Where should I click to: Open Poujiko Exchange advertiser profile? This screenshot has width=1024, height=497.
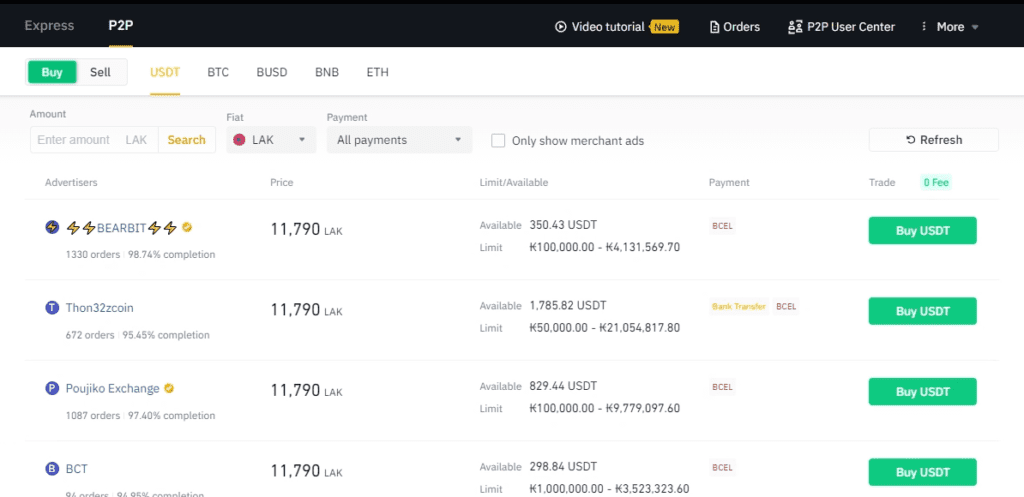pyautogui.click(x=112, y=389)
